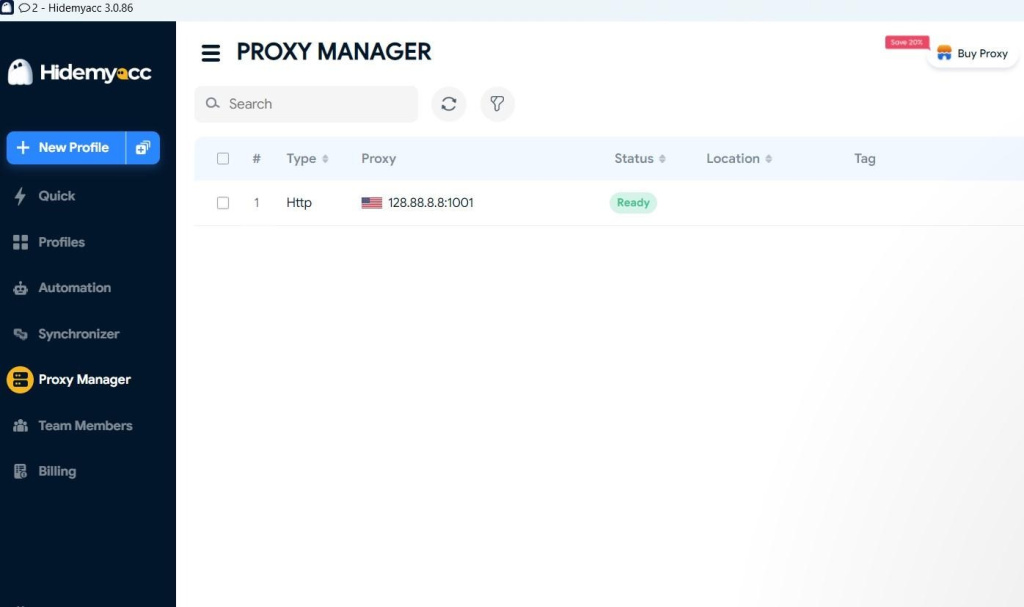Check the box for proxy row 1
The height and width of the screenshot is (607, 1024).
tap(223, 203)
